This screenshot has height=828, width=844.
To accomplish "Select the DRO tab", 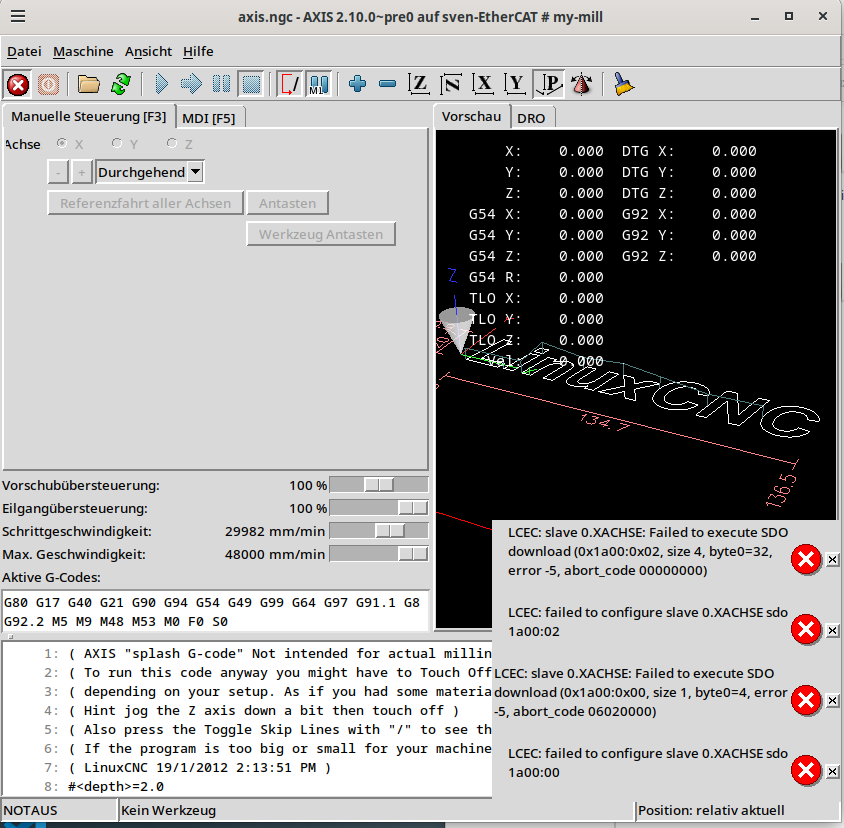I will coord(531,118).
